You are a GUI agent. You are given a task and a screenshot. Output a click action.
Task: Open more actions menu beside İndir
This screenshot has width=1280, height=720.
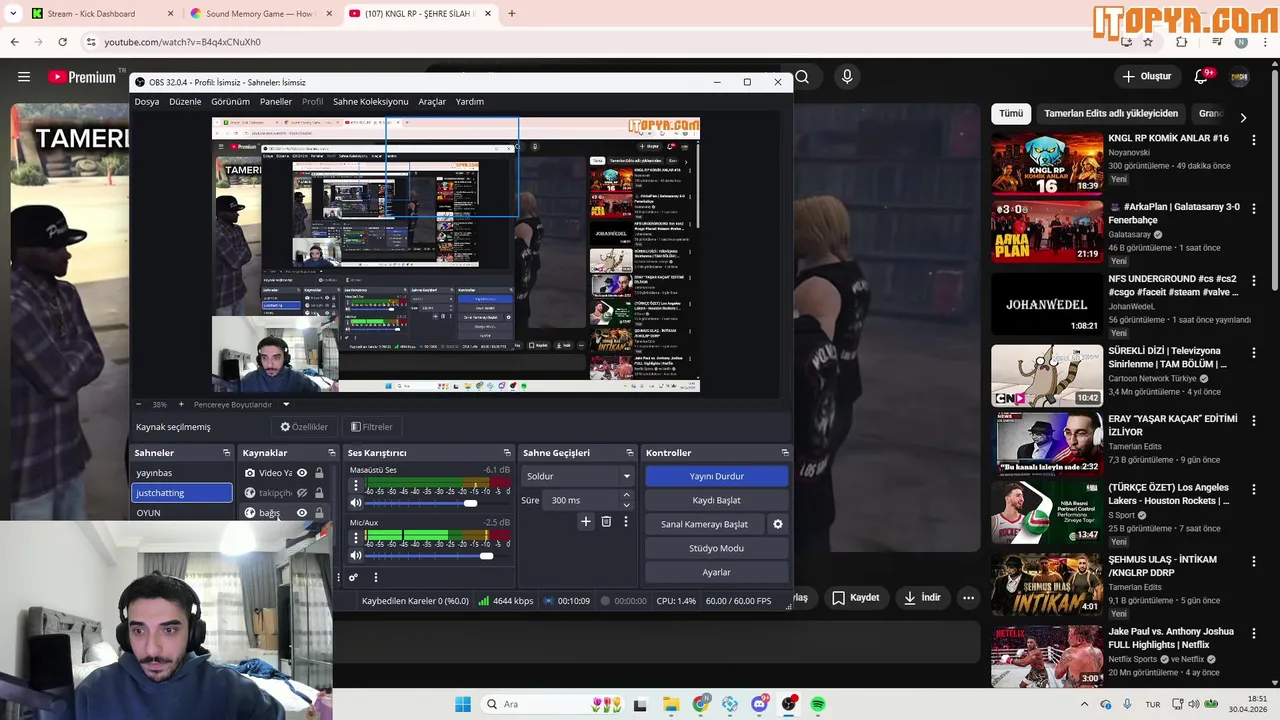968,598
